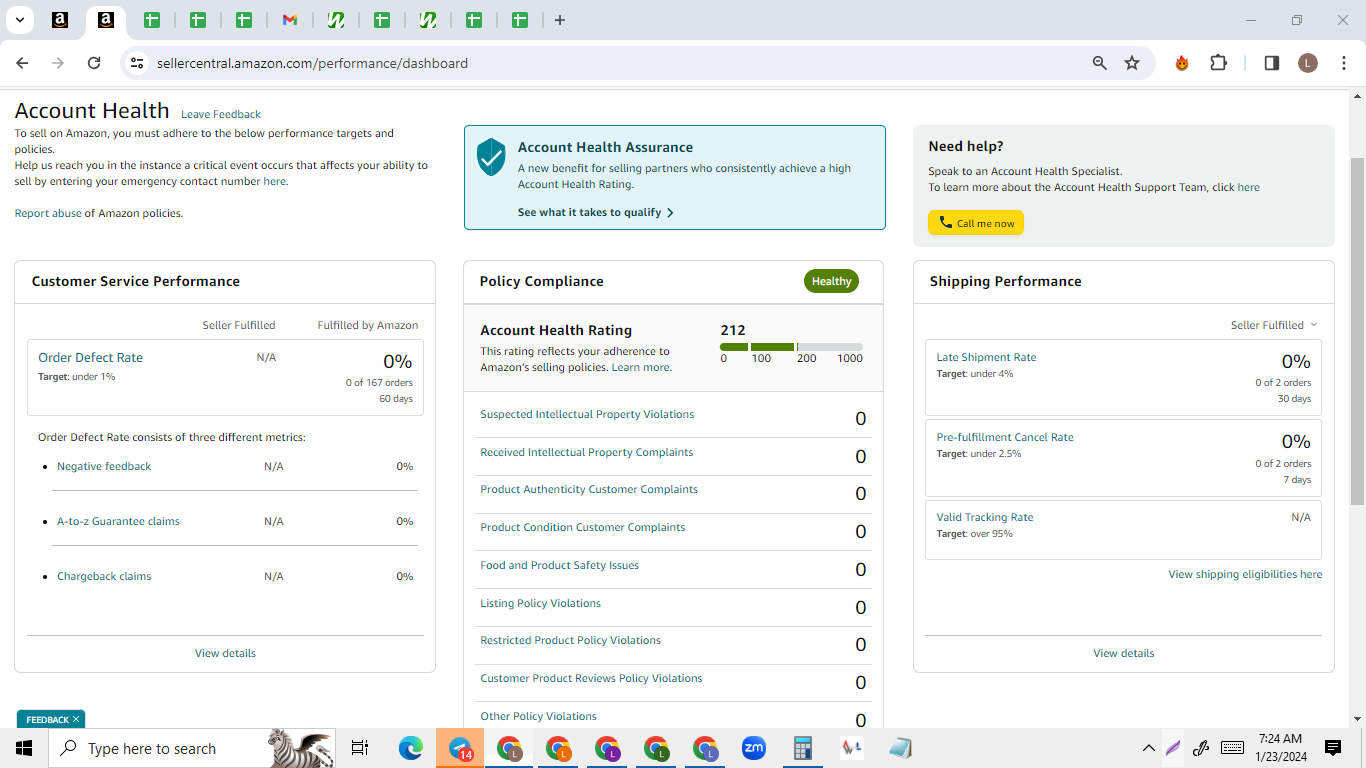Image resolution: width=1366 pixels, height=768 pixels.
Task: Open Other Policy Violations
Action: [538, 716]
